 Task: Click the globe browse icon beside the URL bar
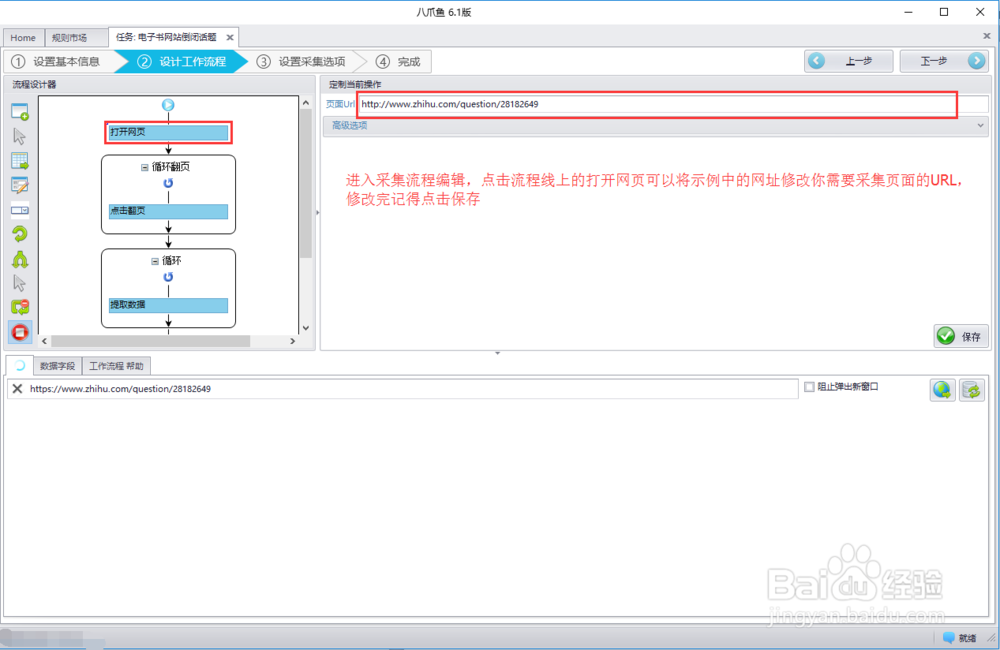coord(942,390)
